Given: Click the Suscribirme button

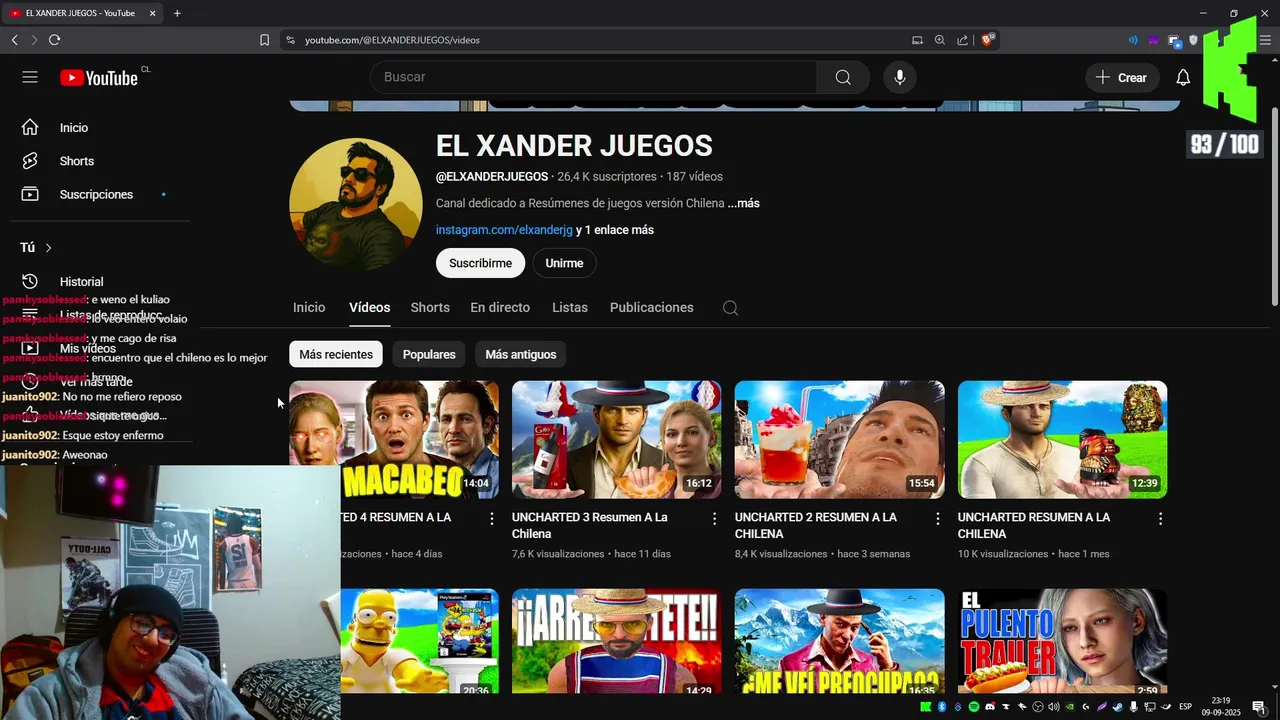Looking at the screenshot, I should (480, 263).
